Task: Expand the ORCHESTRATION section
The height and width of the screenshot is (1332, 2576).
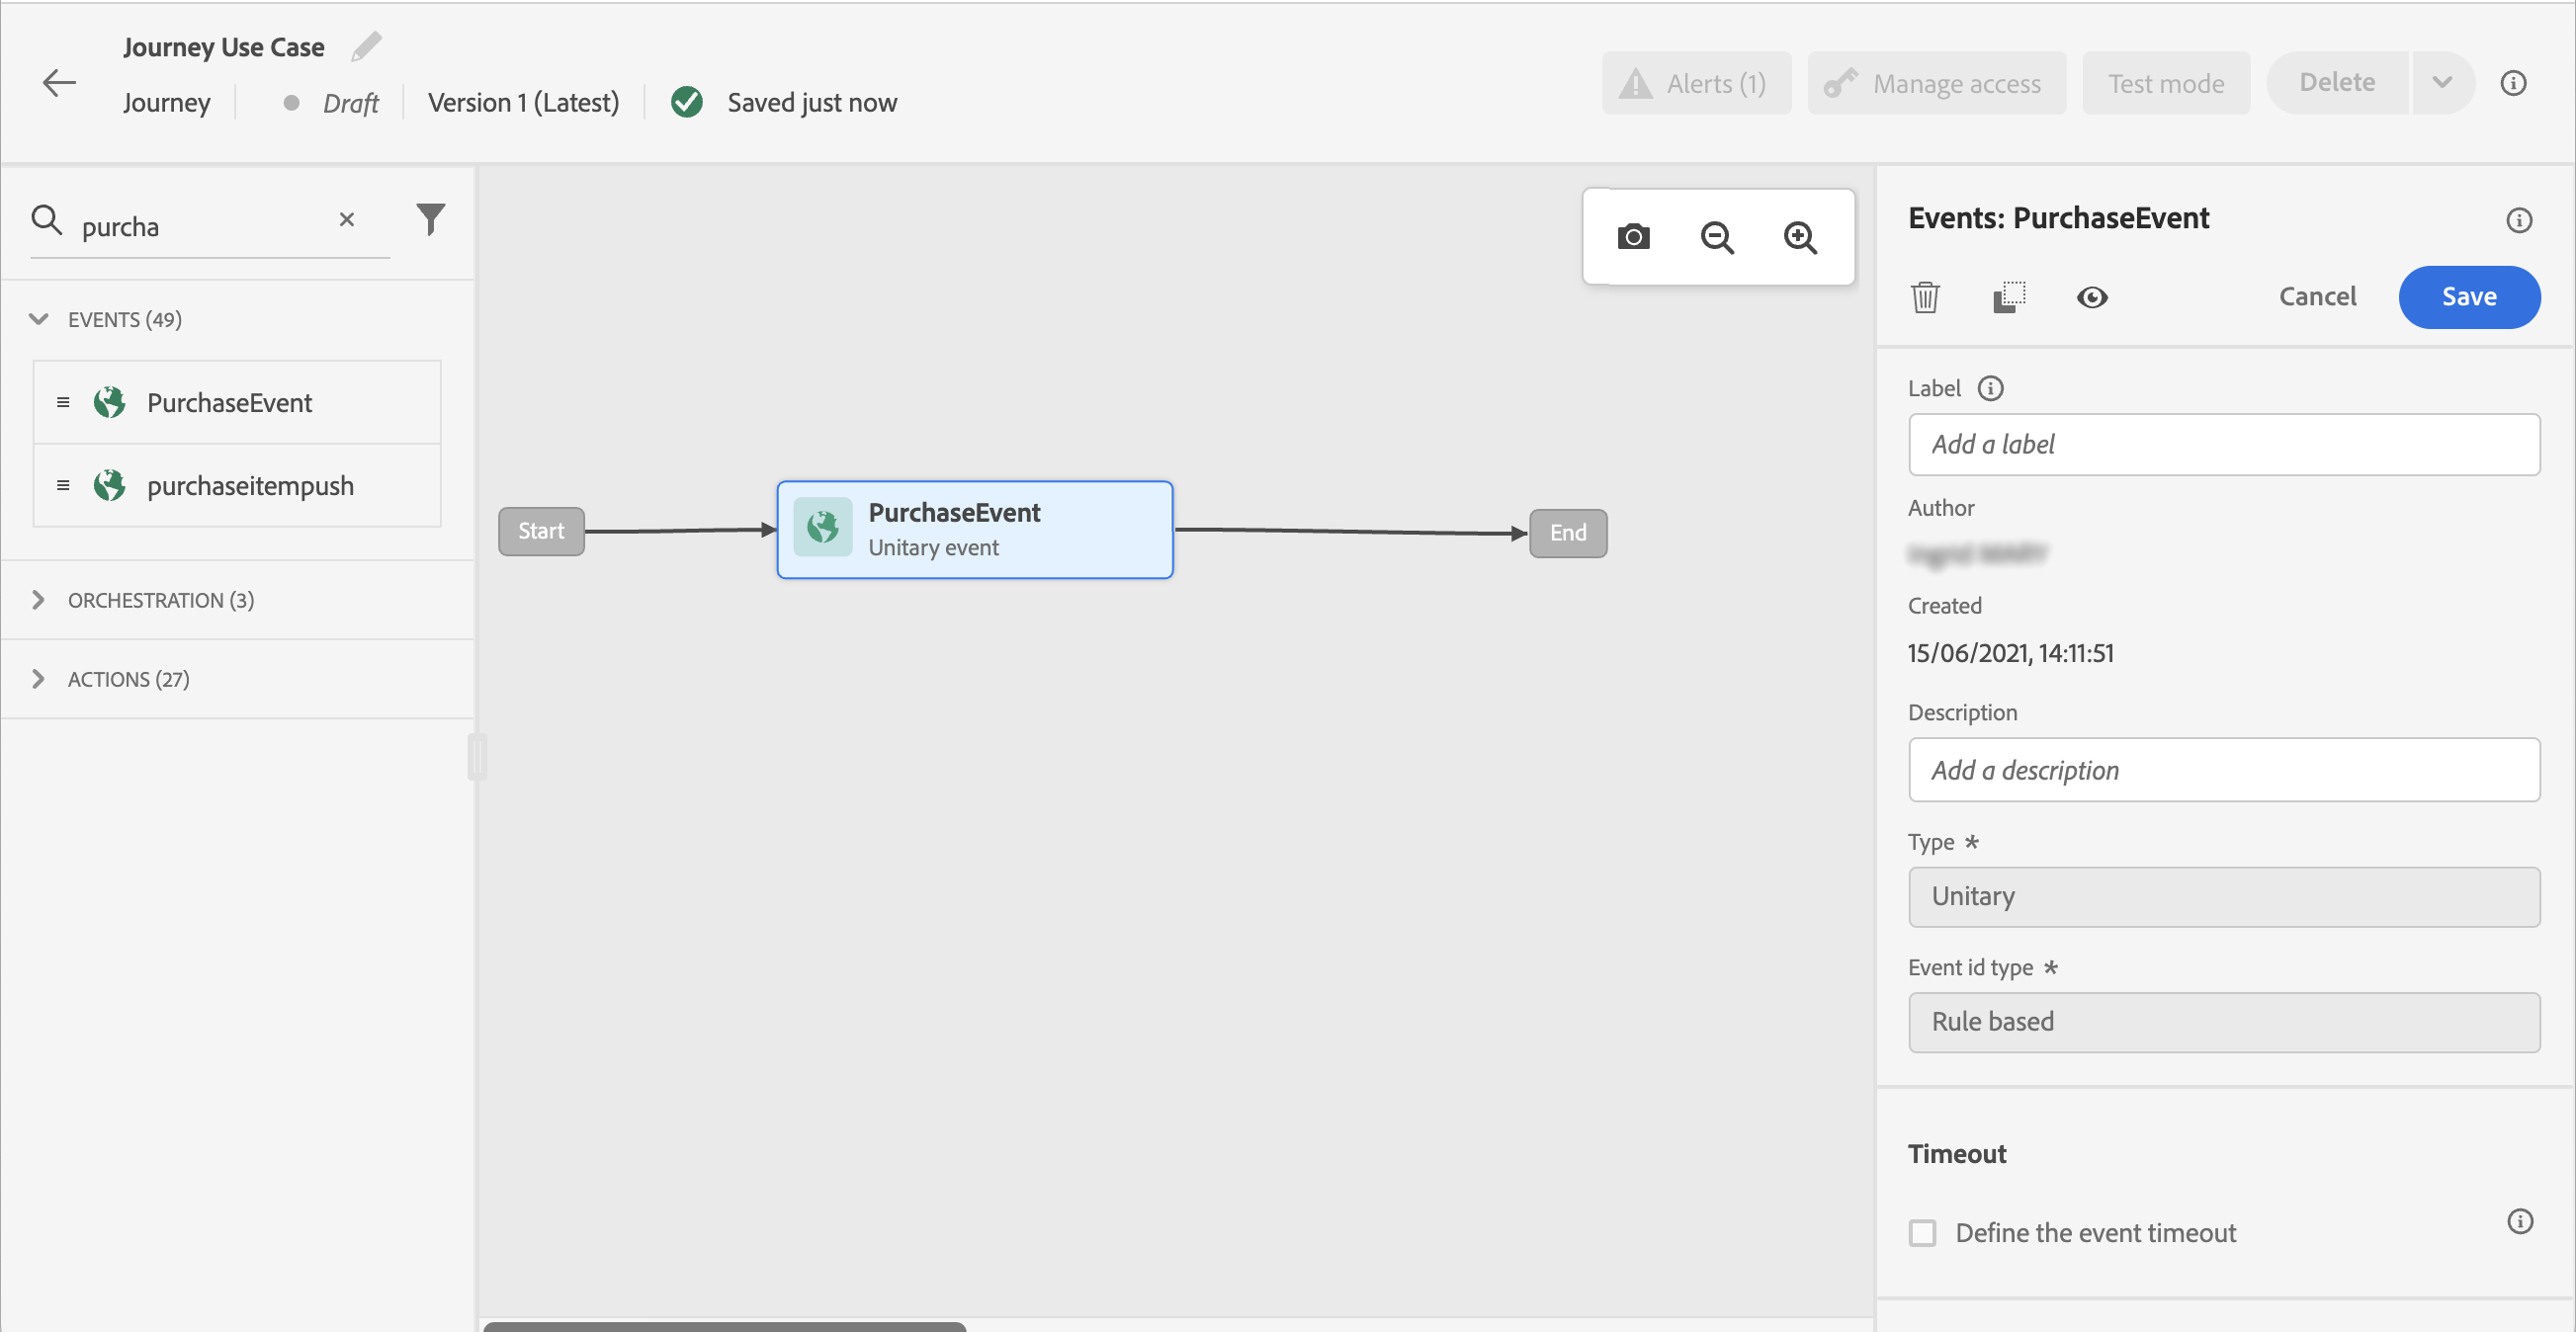Action: pos(39,600)
